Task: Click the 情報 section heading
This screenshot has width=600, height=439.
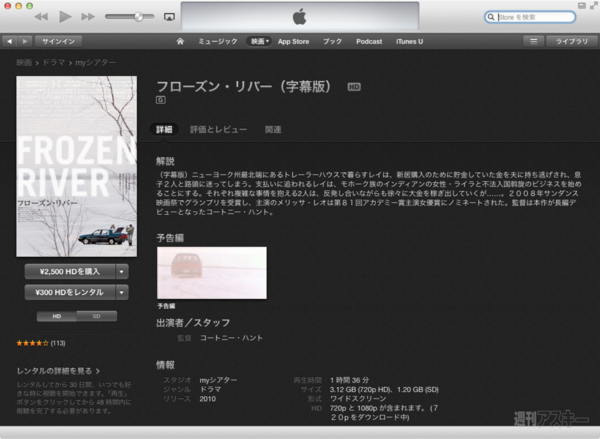Action: [x=165, y=365]
